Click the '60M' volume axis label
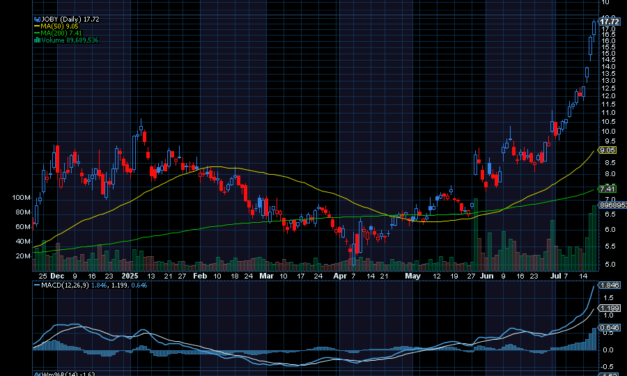627x376 pixels. point(23,227)
